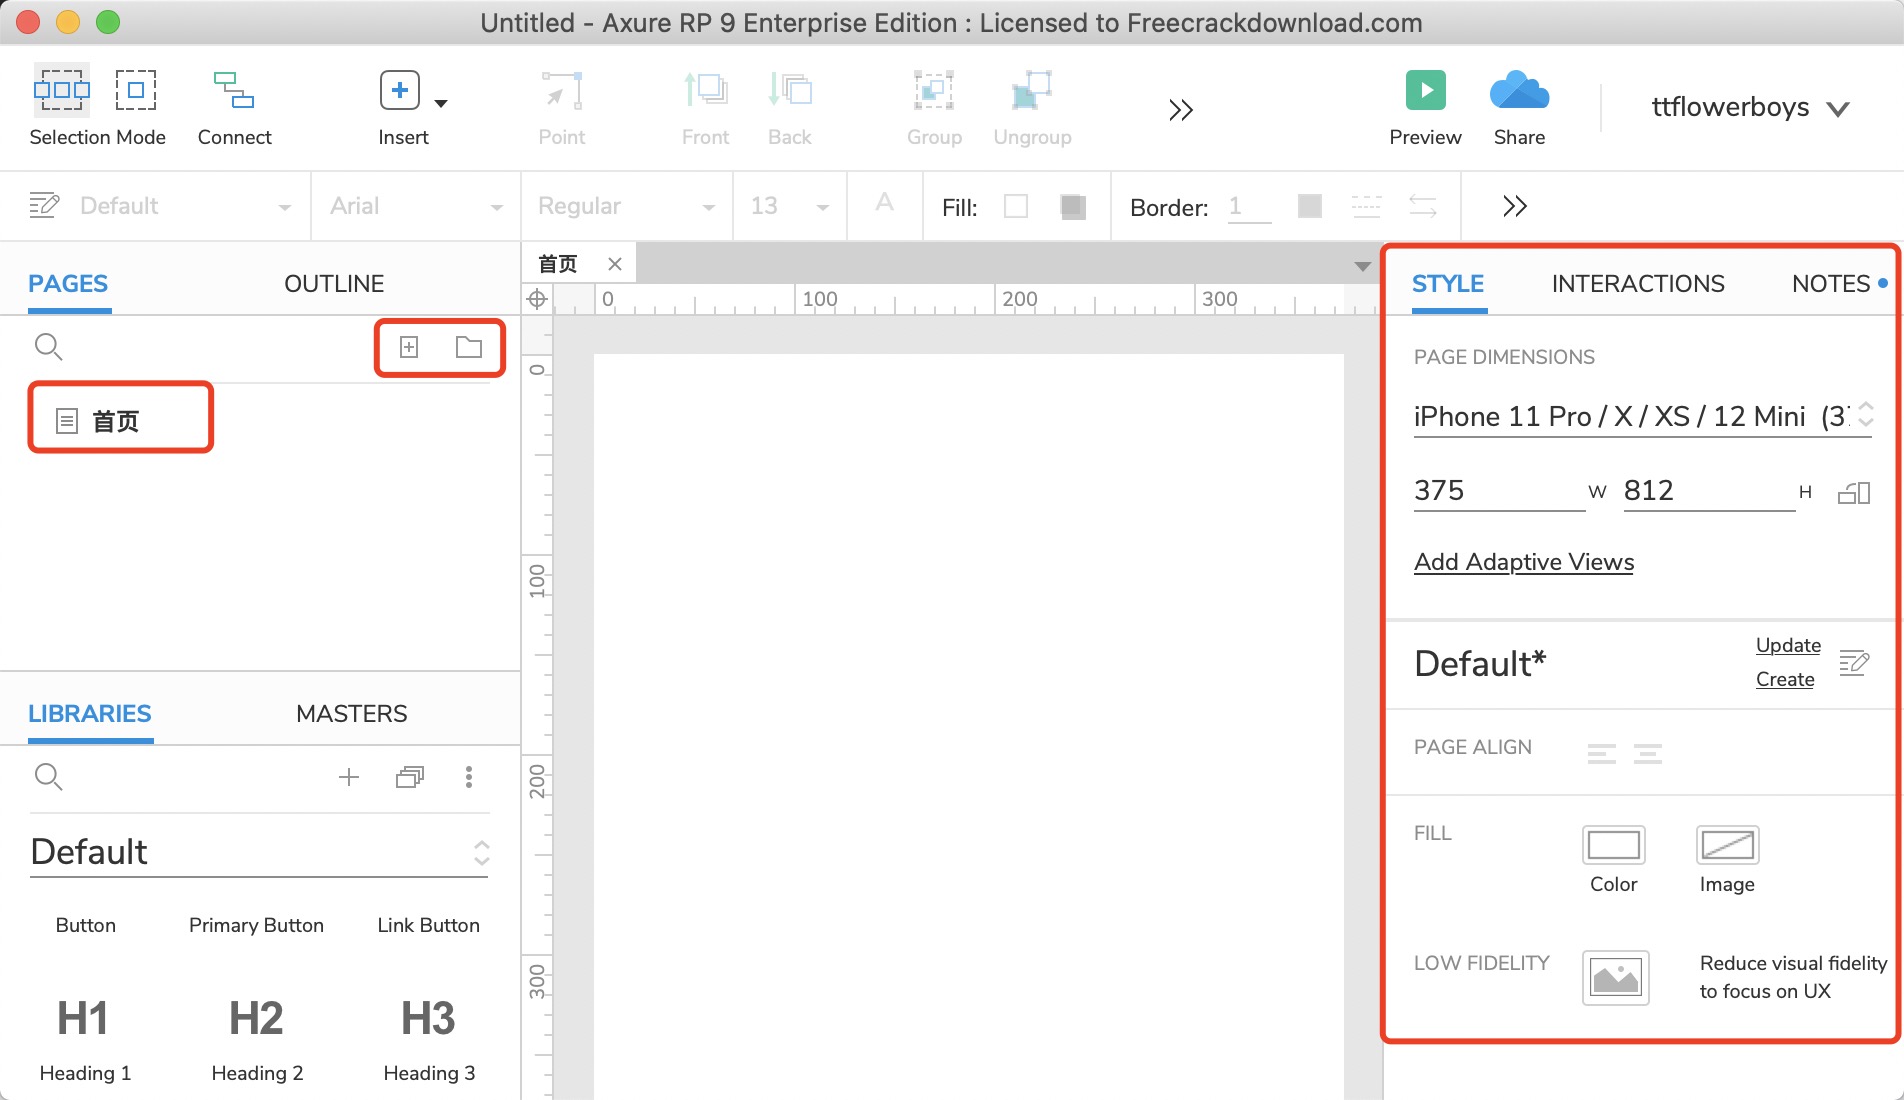Click Add Adaptive Views link

pos(1524,562)
